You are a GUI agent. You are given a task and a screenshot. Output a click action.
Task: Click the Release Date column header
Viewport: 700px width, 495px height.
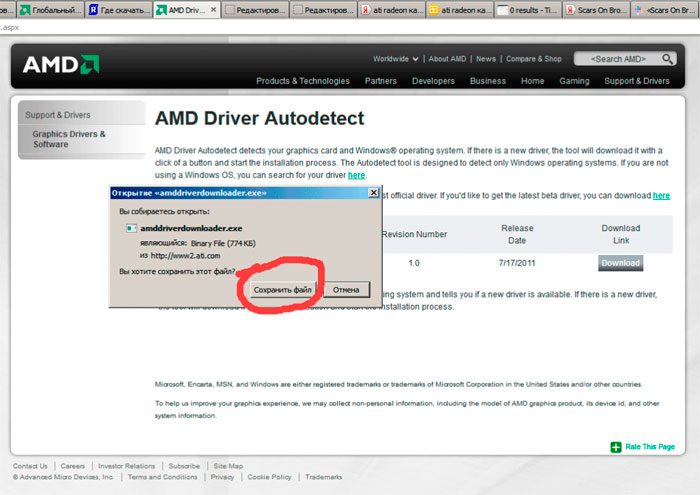(x=517, y=234)
